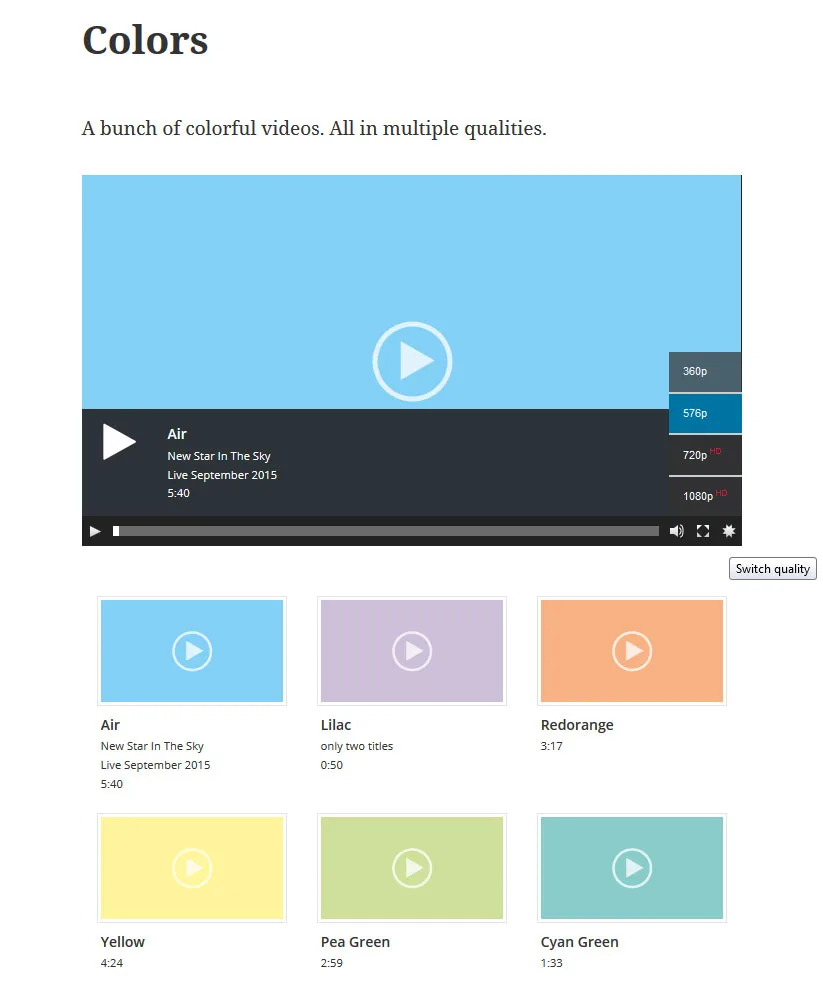Click the play circle on Lilac thumbnail
Screen dimensions: 823x1001
tap(412, 651)
